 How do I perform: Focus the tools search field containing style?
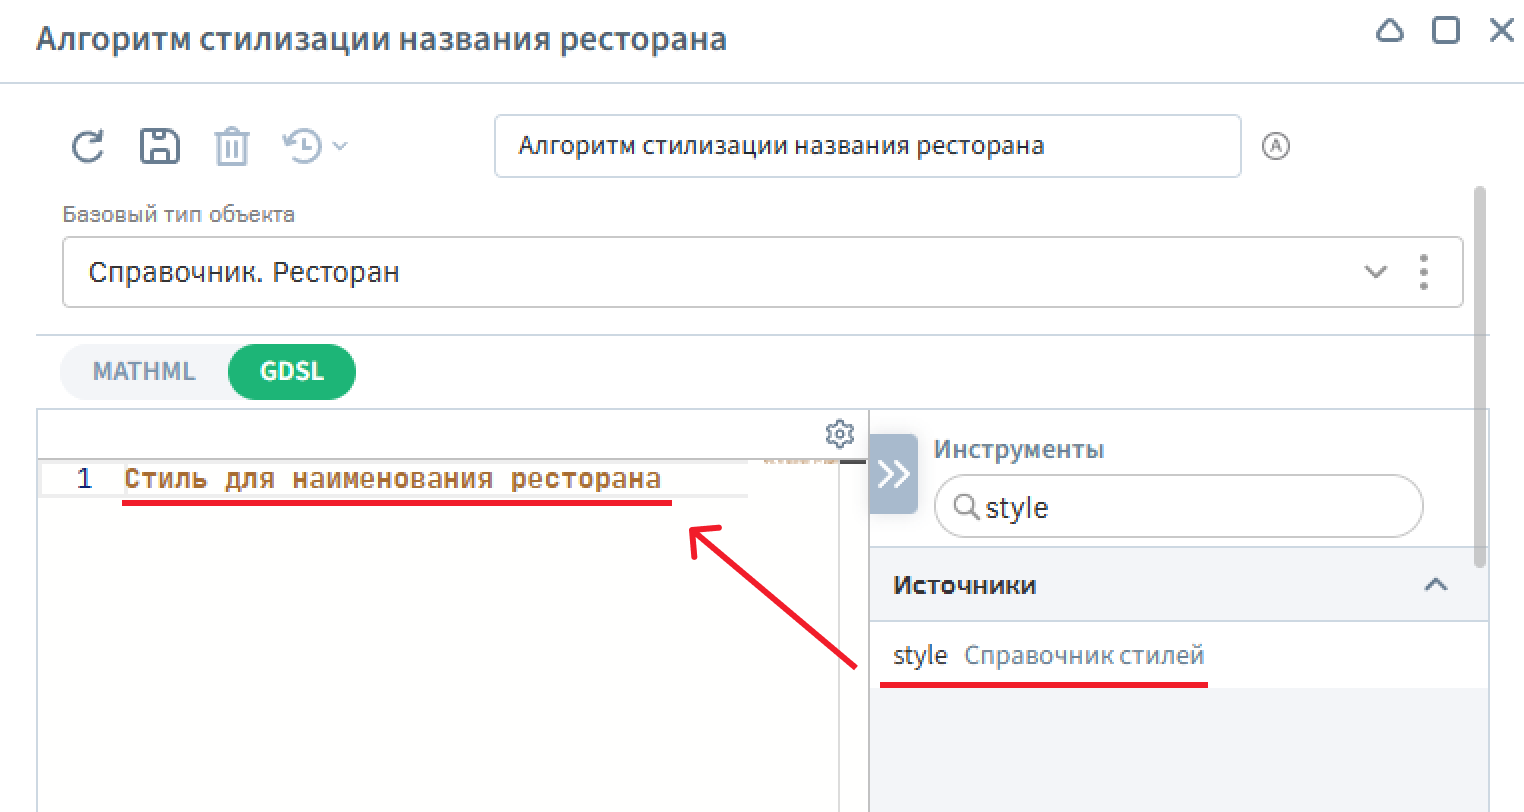(x=1190, y=507)
